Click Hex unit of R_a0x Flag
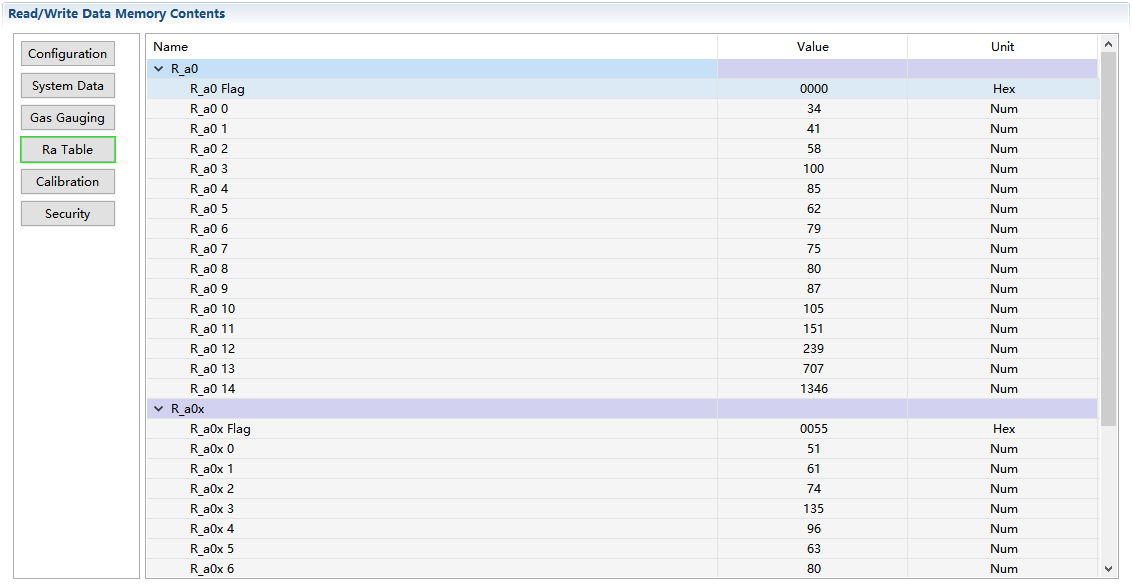The height and width of the screenshot is (588, 1132). [1003, 429]
